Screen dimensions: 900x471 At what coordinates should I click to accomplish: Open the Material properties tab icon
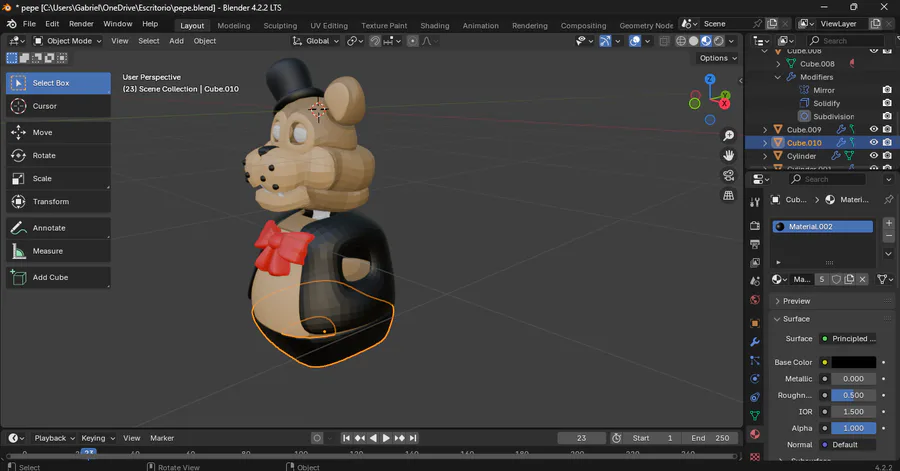point(755,434)
